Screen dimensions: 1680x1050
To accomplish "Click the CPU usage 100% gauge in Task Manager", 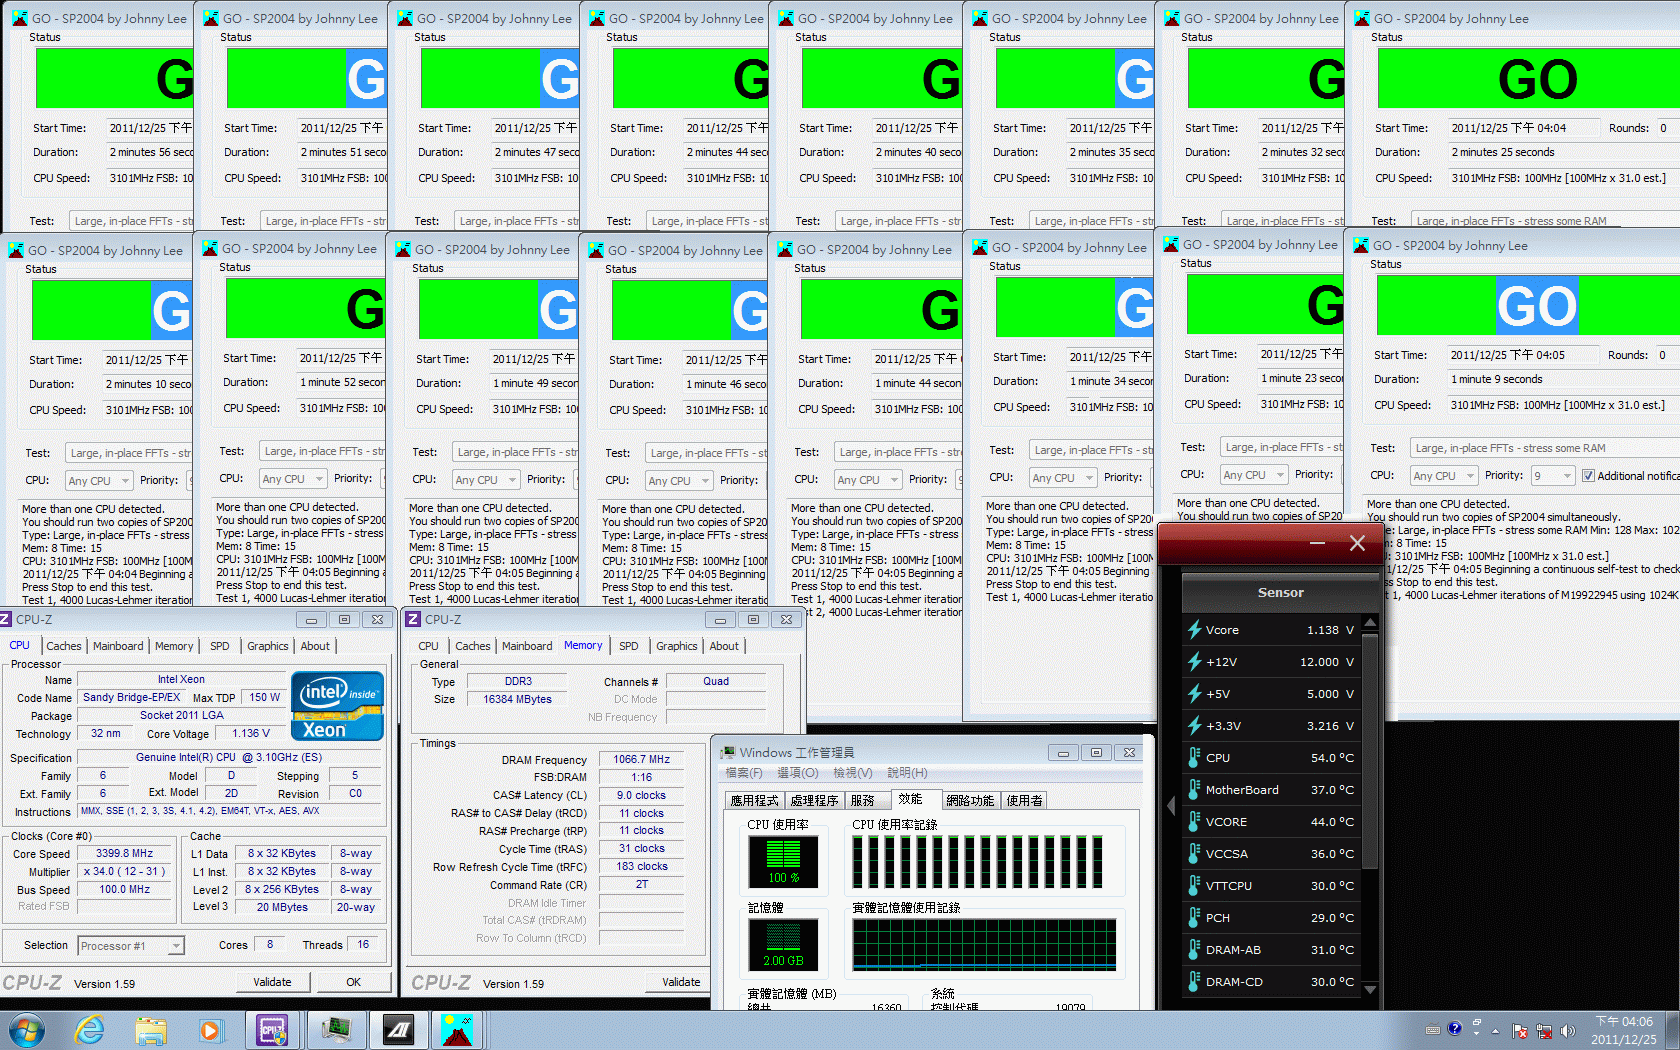I will point(783,862).
